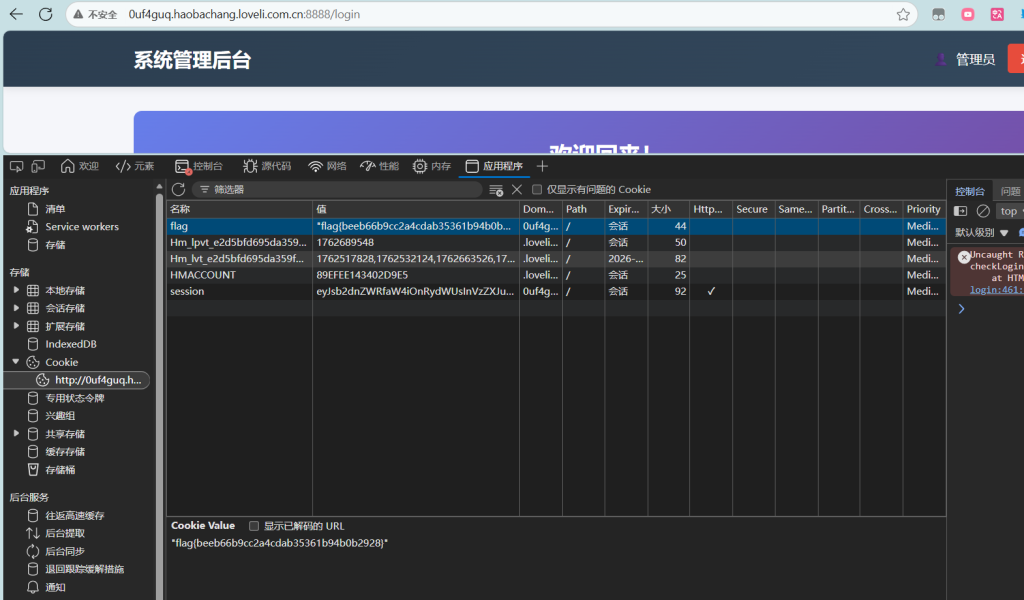Select the session cookie row
1024x600 pixels.
240,292
